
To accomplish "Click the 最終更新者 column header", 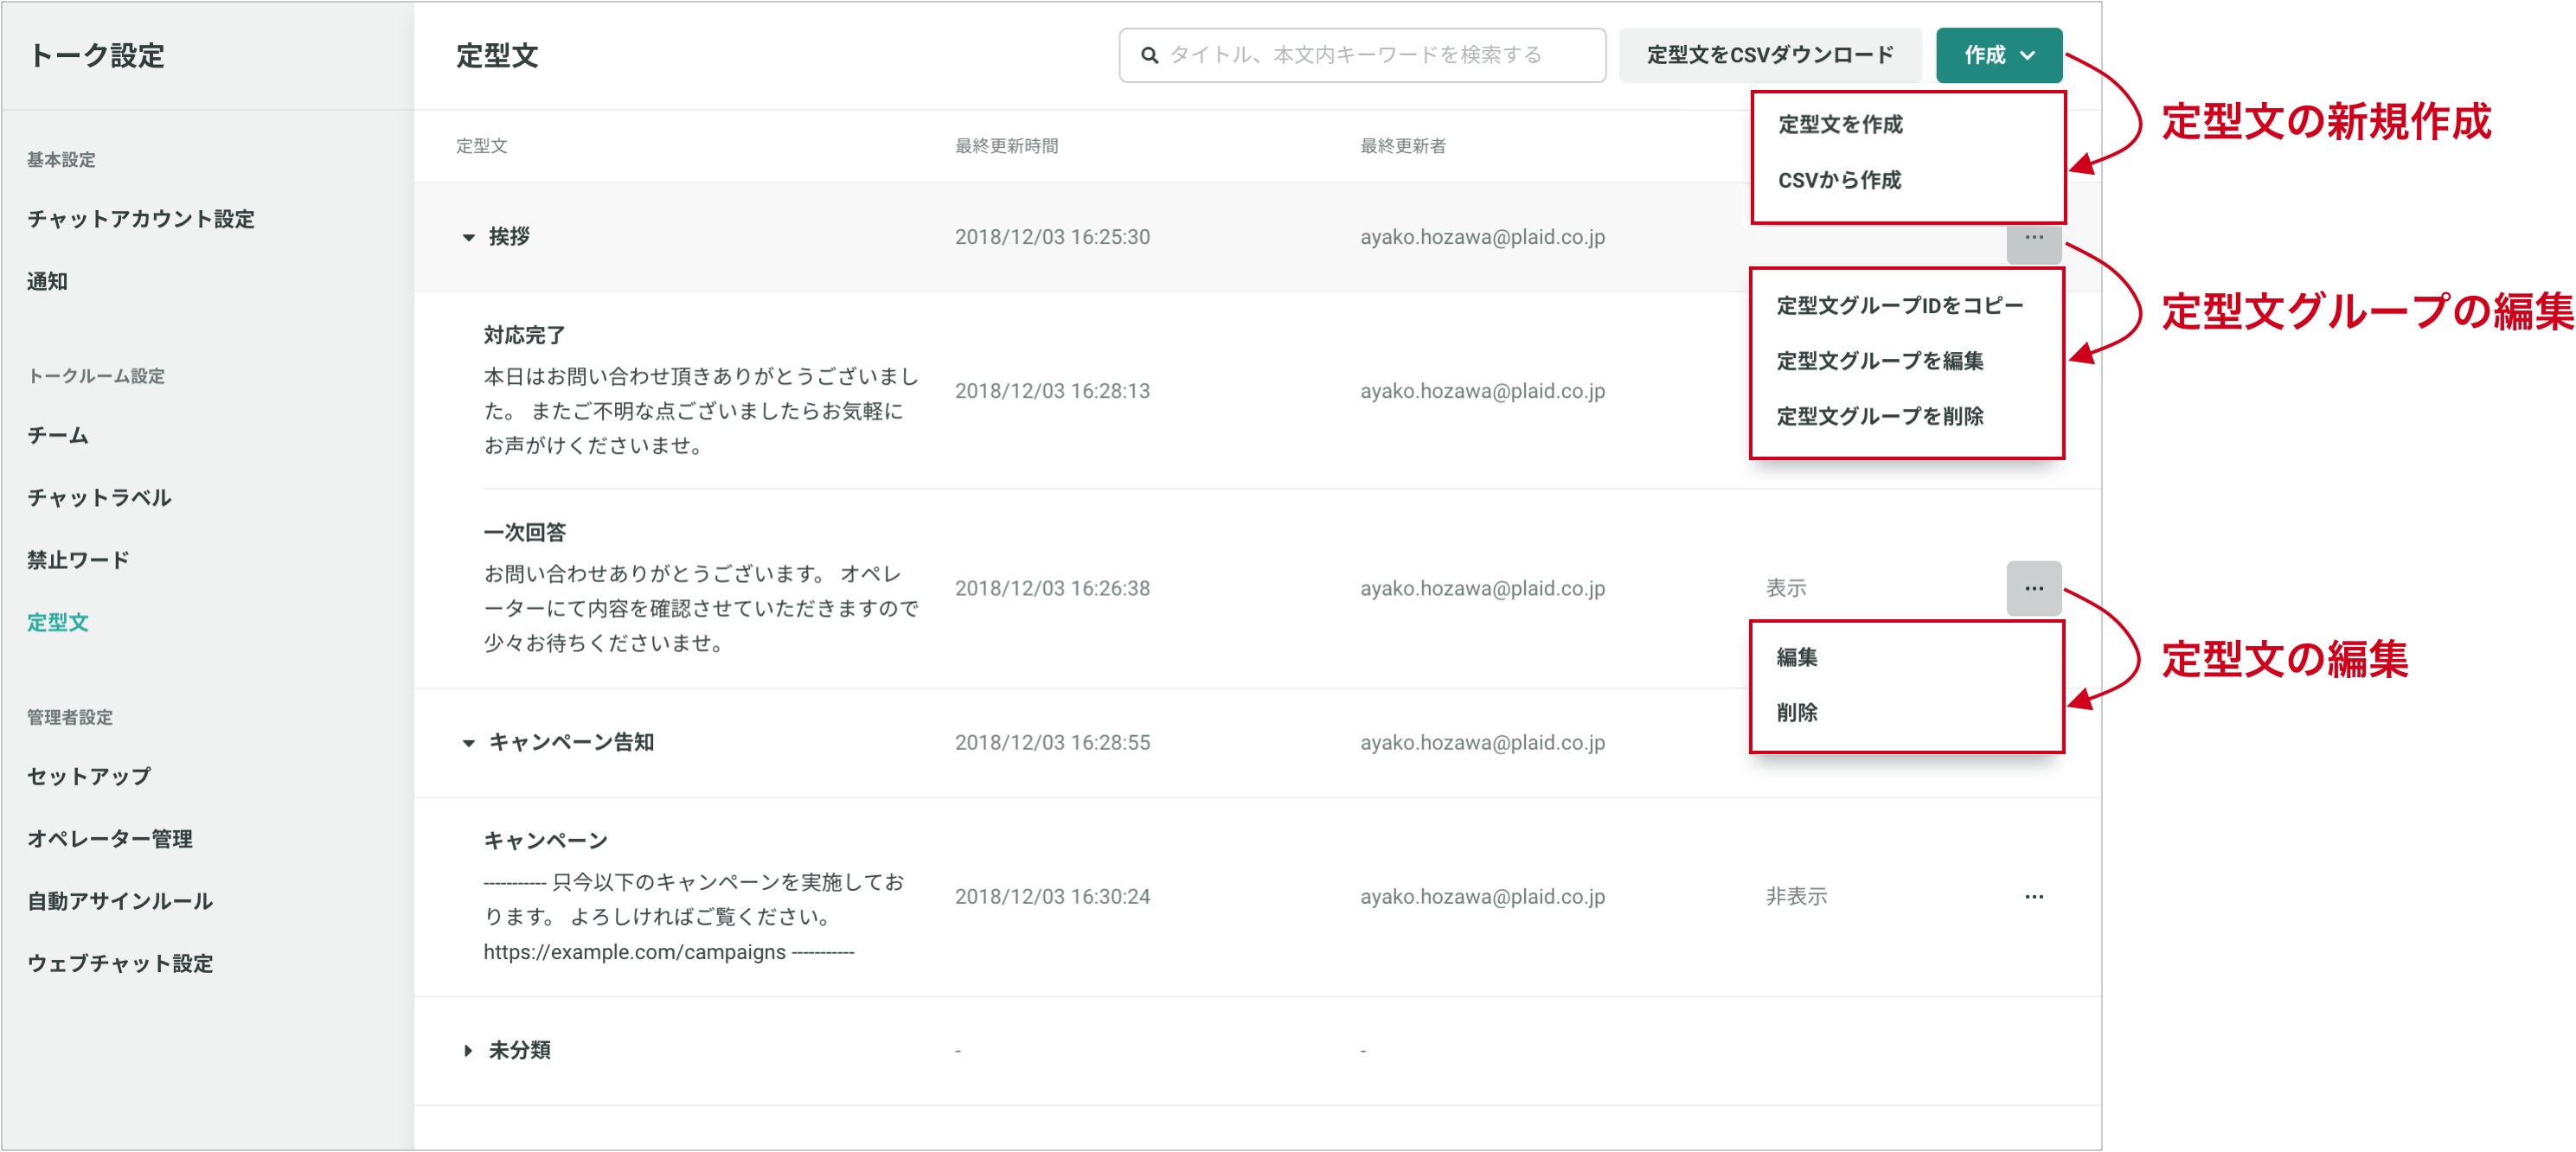I will point(1402,146).
